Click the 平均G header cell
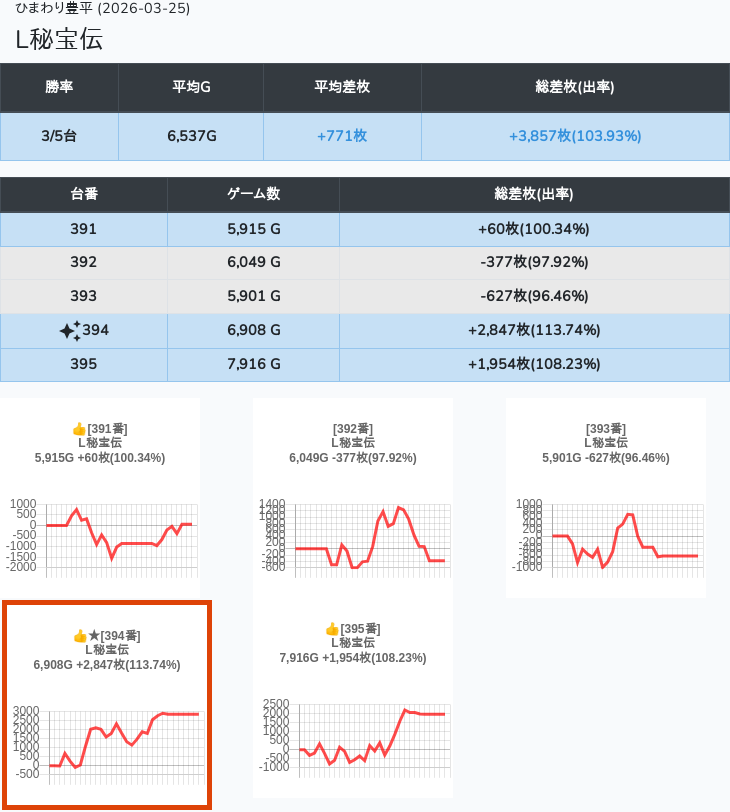Screen dimensions: 730x812 [191, 87]
